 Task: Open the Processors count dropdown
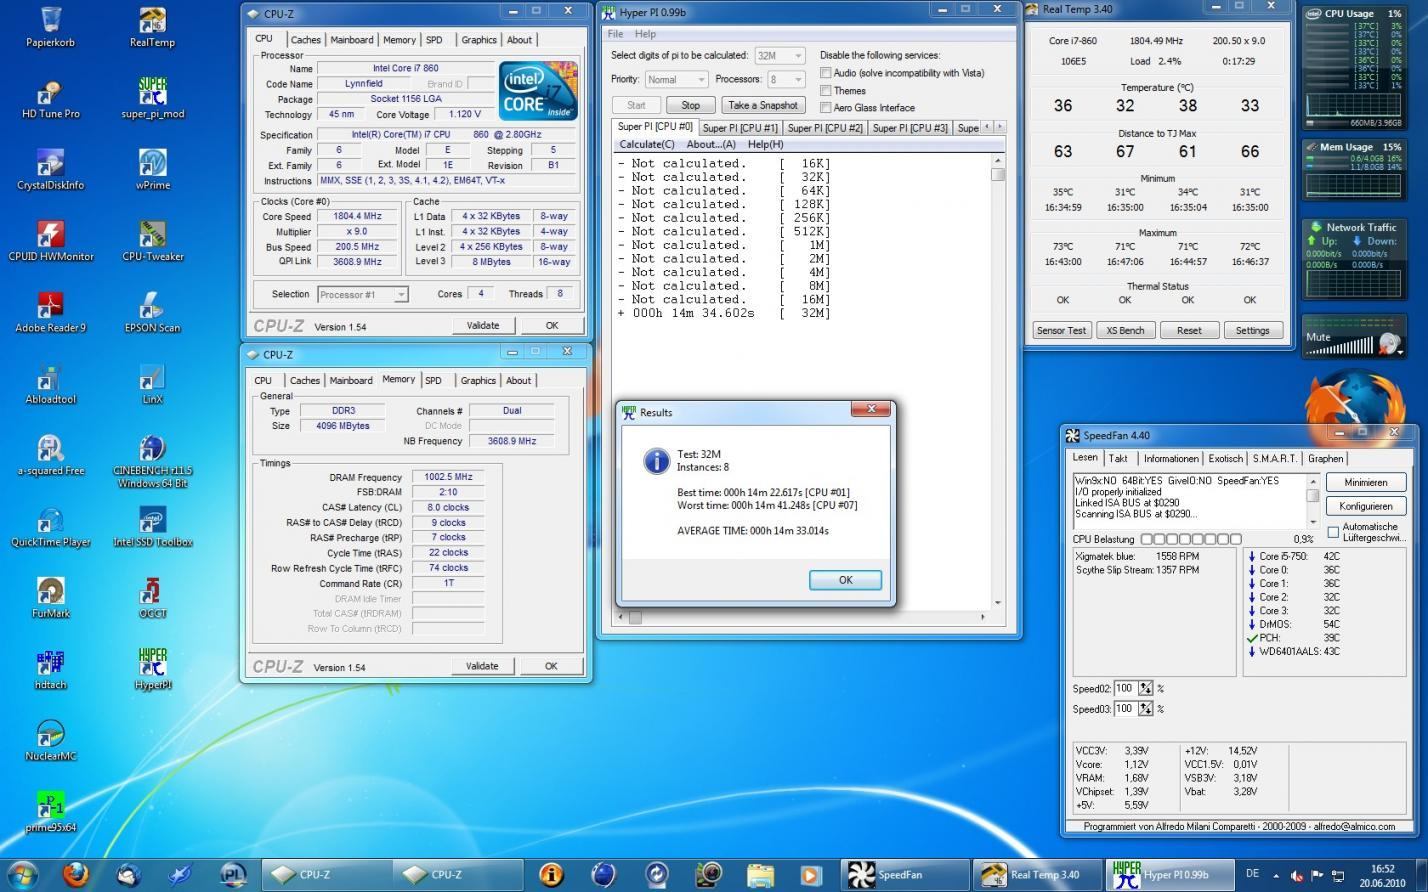[x=786, y=79]
